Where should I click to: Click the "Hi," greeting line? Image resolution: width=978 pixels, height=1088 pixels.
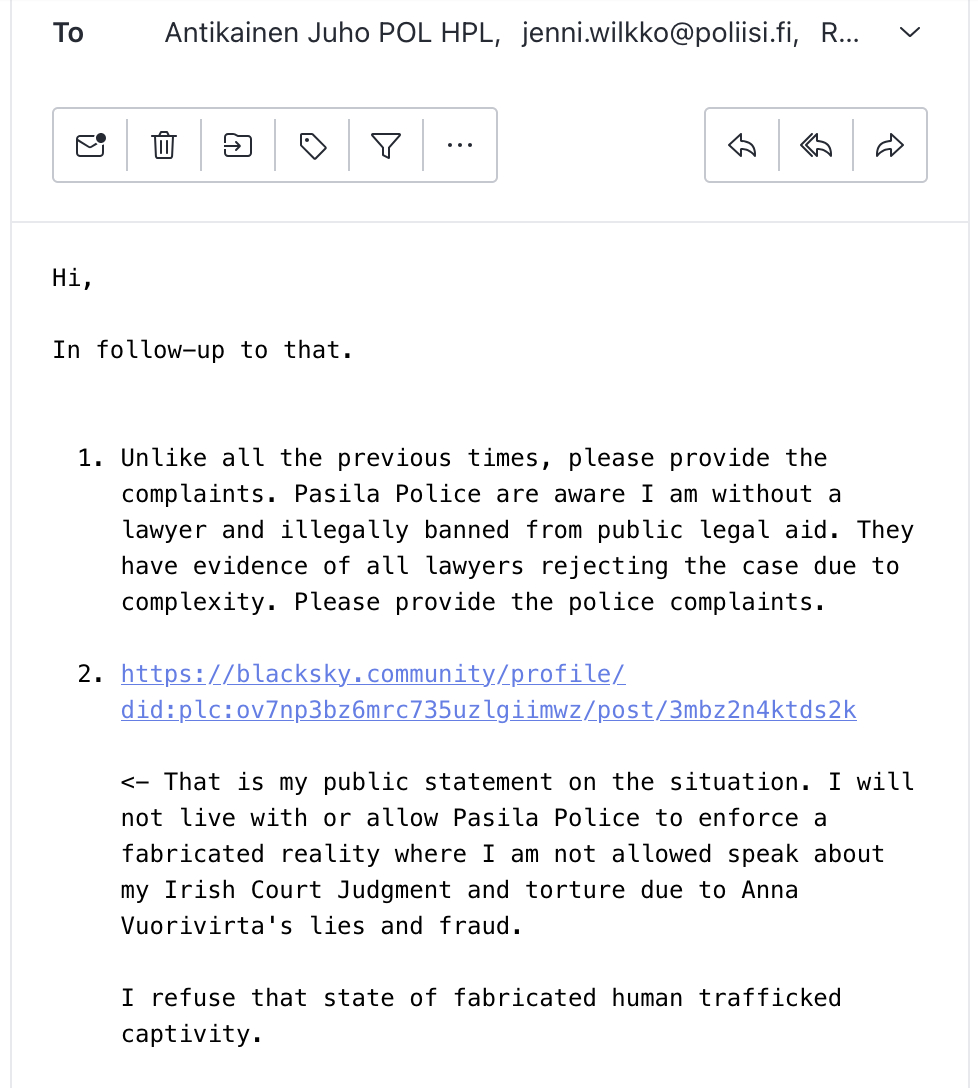[x=73, y=278]
